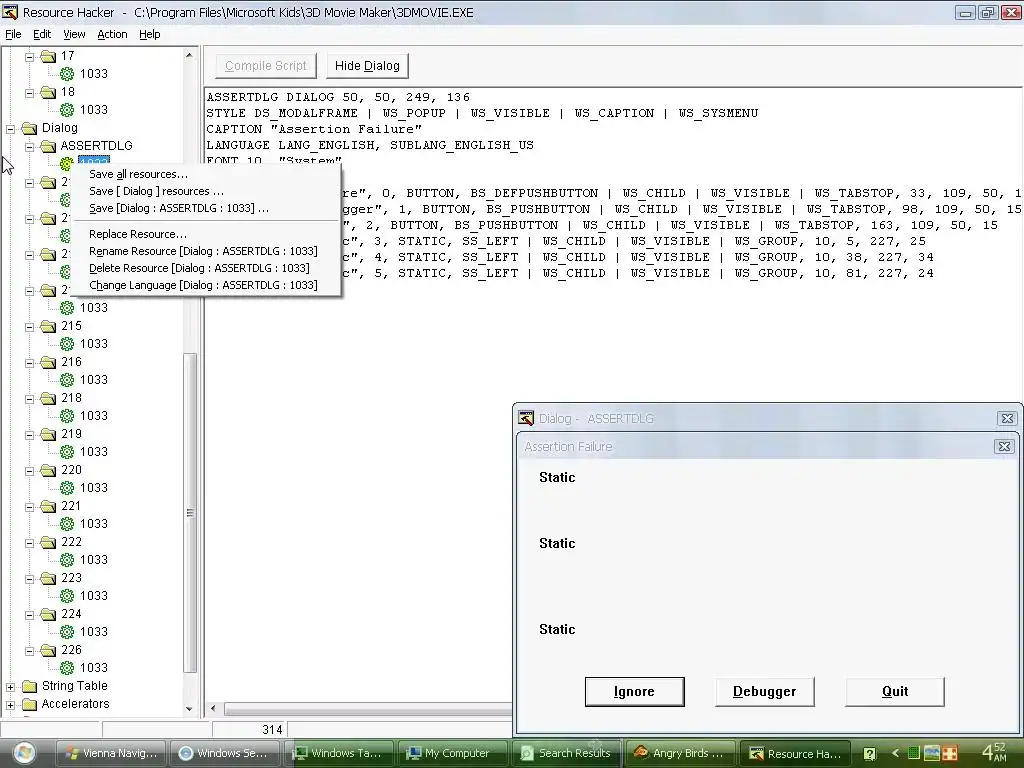This screenshot has height=768, width=1024.
Task: Click the CAPTION "Assertion Failure" script line
Action: click(x=314, y=129)
